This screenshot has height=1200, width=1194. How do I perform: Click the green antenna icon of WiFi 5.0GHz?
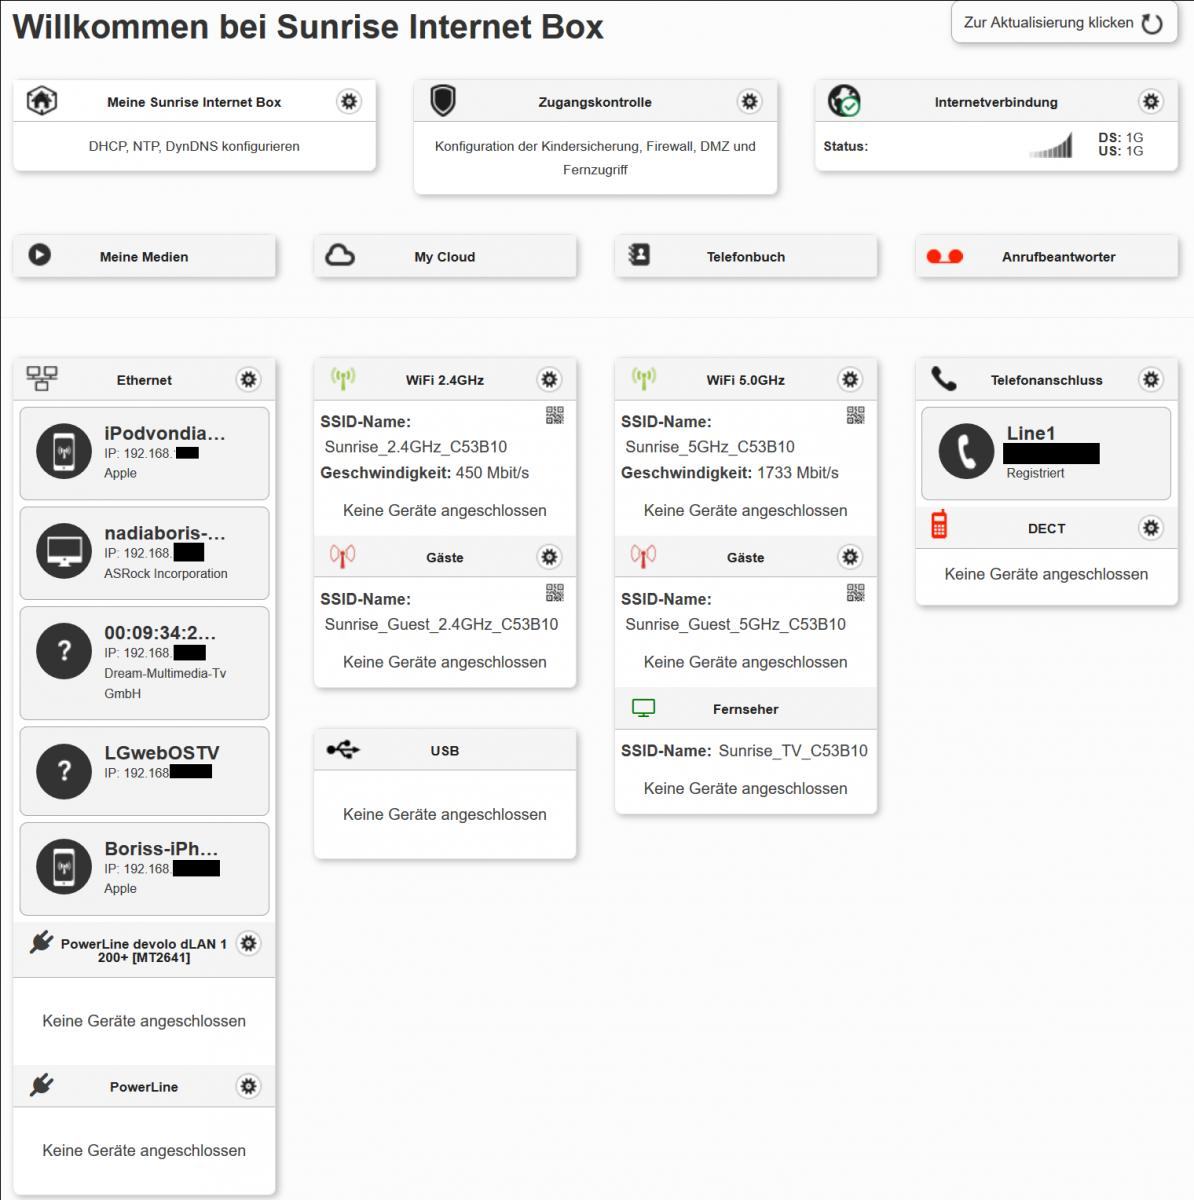pos(644,378)
